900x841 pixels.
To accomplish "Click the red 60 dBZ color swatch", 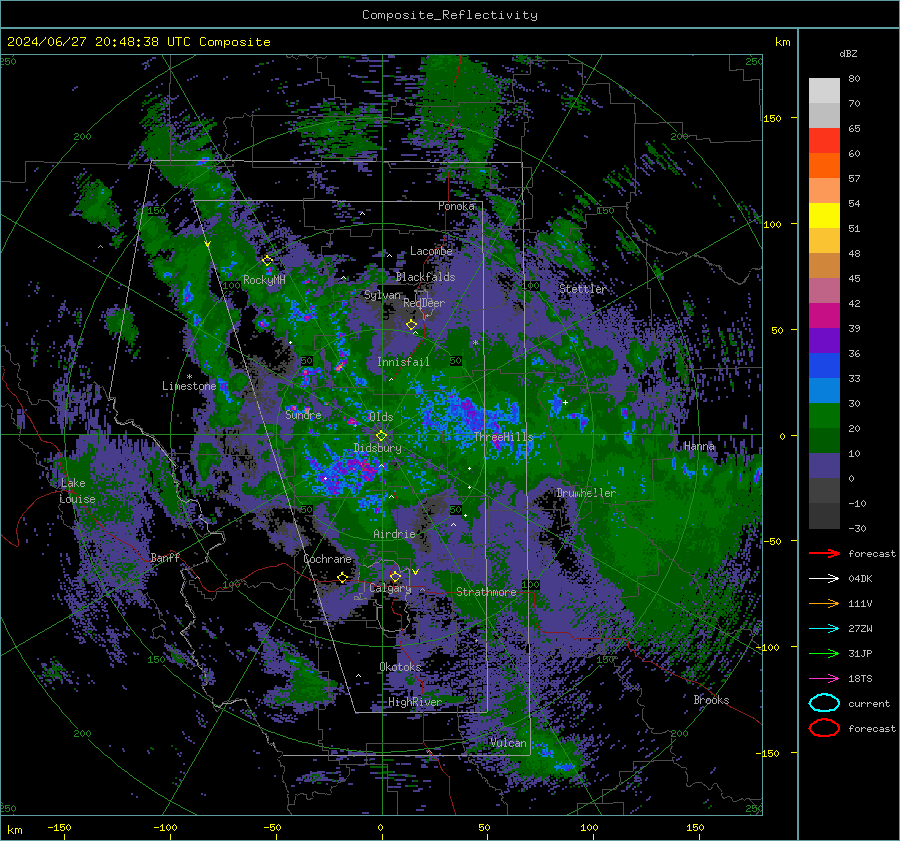I will click(824, 141).
